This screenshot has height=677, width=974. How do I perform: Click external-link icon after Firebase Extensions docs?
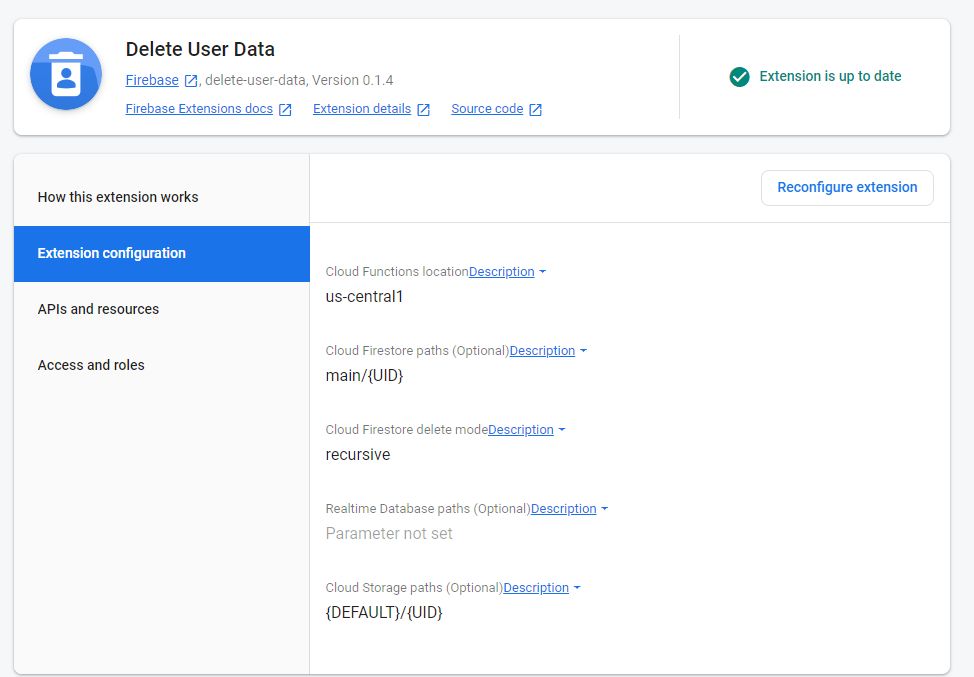click(x=285, y=110)
